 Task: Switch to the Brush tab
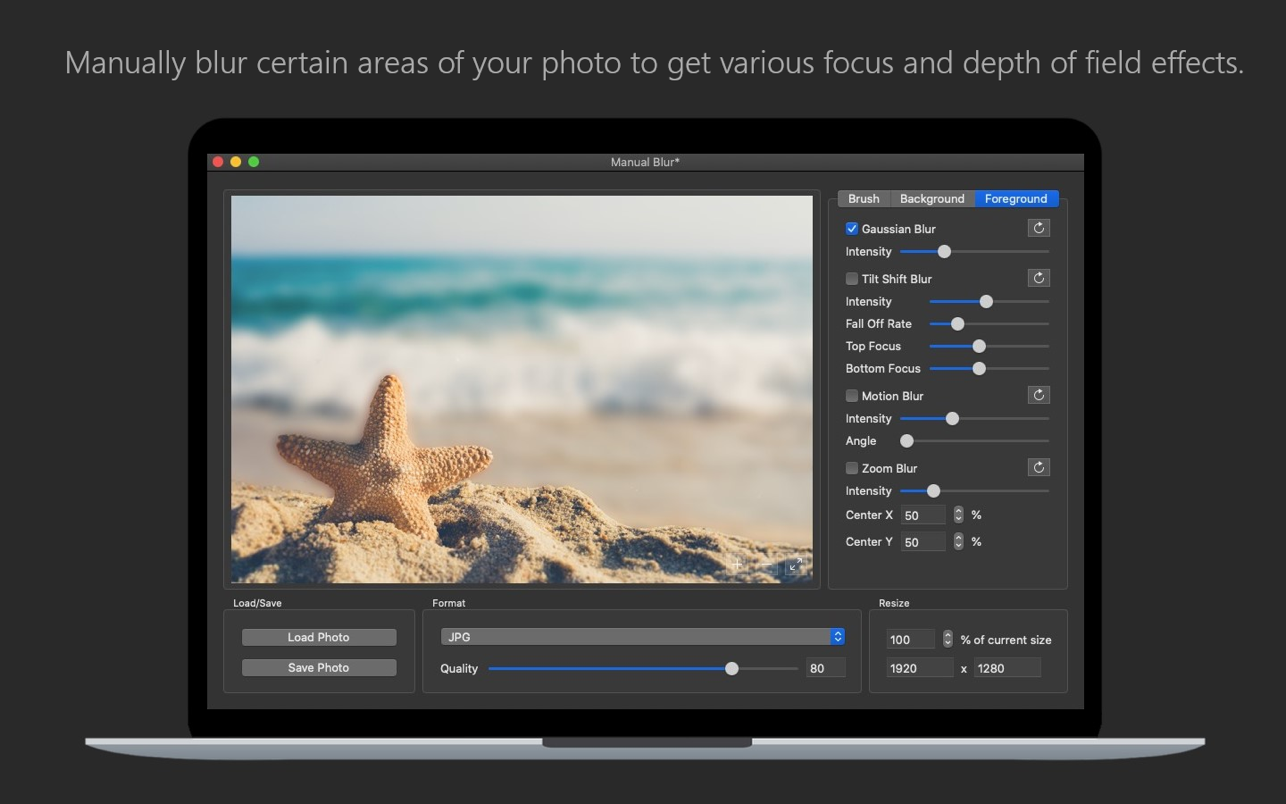(863, 199)
